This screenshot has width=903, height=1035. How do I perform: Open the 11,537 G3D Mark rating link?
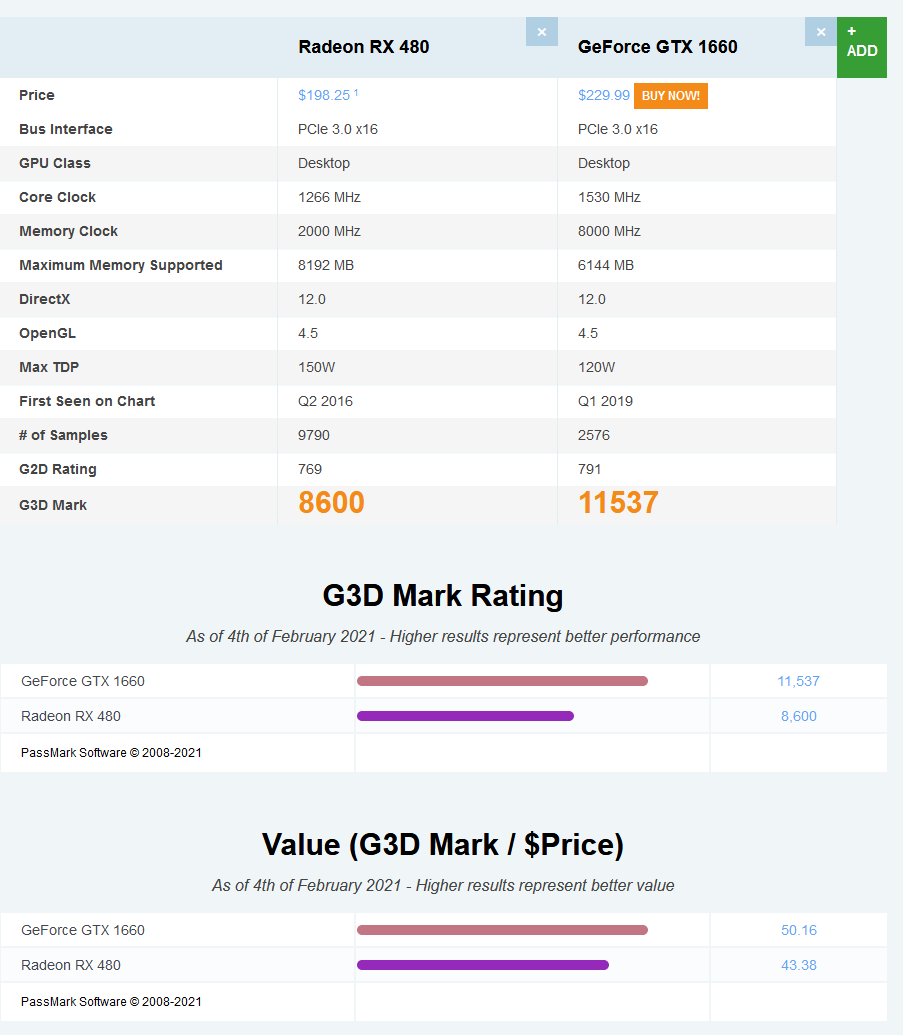click(x=798, y=681)
